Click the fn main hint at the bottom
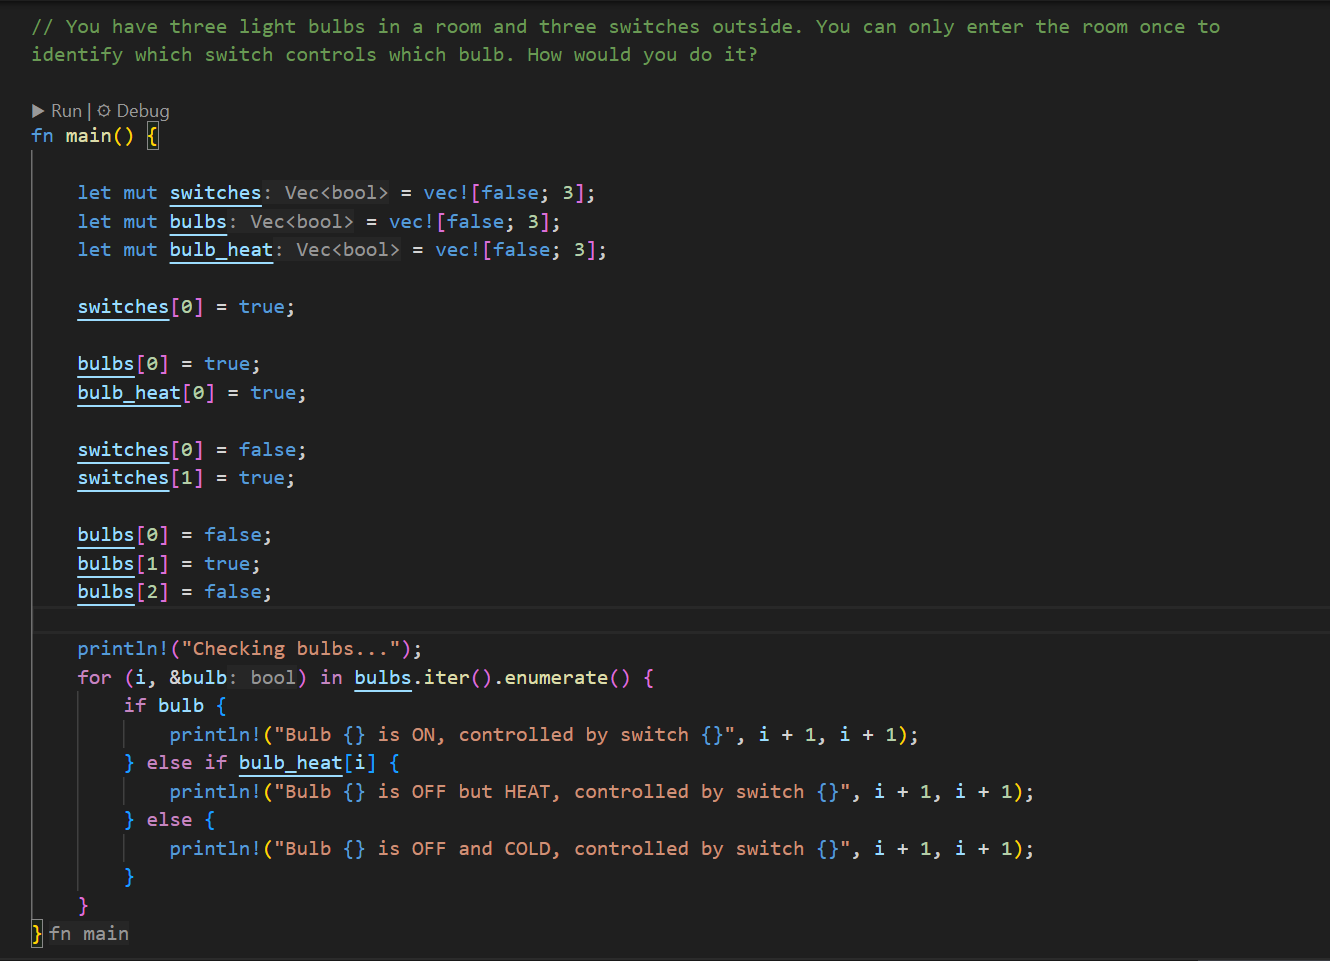Screen dimensions: 1330x961 [x=89, y=934]
